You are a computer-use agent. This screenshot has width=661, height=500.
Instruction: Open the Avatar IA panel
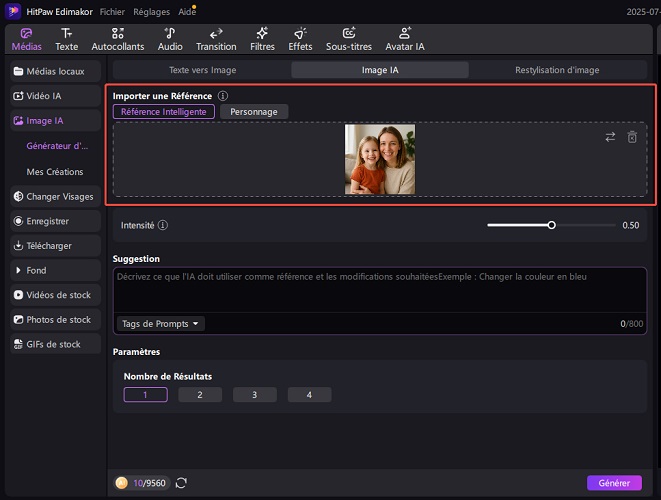(x=405, y=40)
